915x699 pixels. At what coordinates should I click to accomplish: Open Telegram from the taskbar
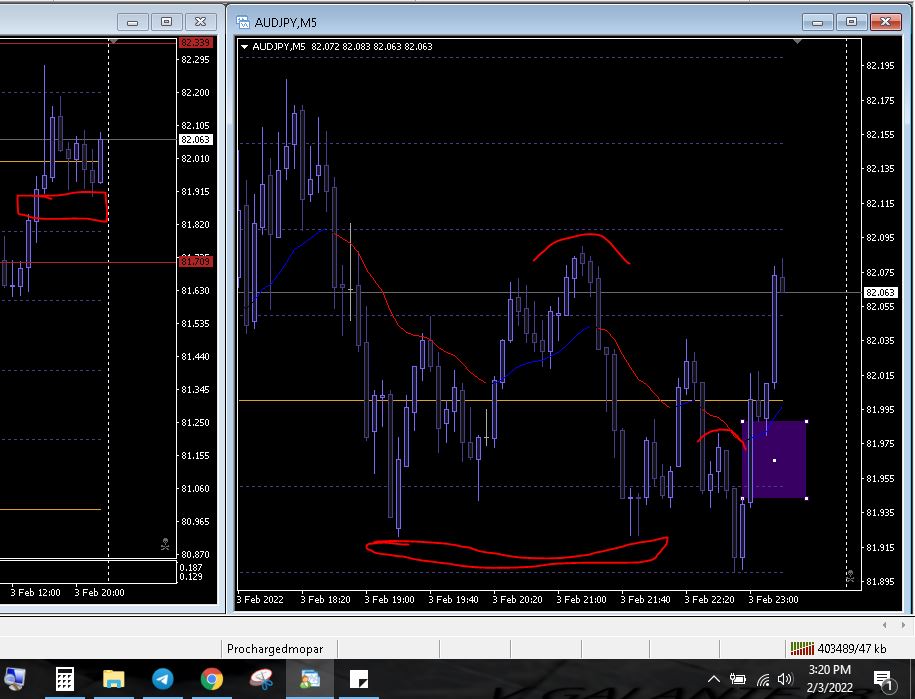click(163, 679)
